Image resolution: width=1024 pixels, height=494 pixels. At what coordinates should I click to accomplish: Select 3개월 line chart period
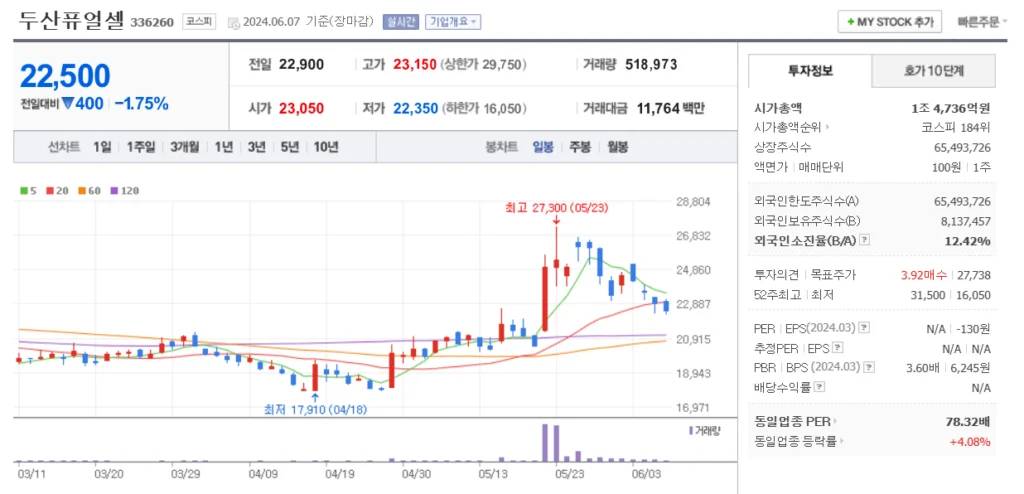[x=185, y=147]
